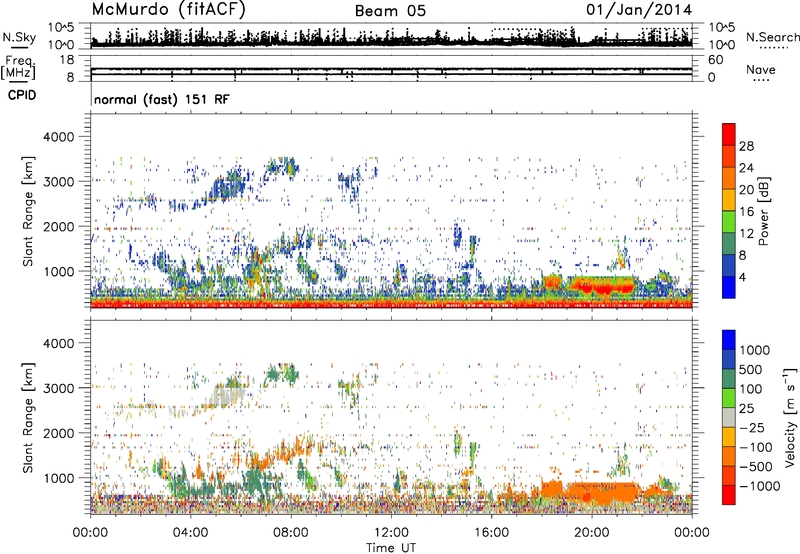Click 'normal (fast) 151 RF' text

162,99
